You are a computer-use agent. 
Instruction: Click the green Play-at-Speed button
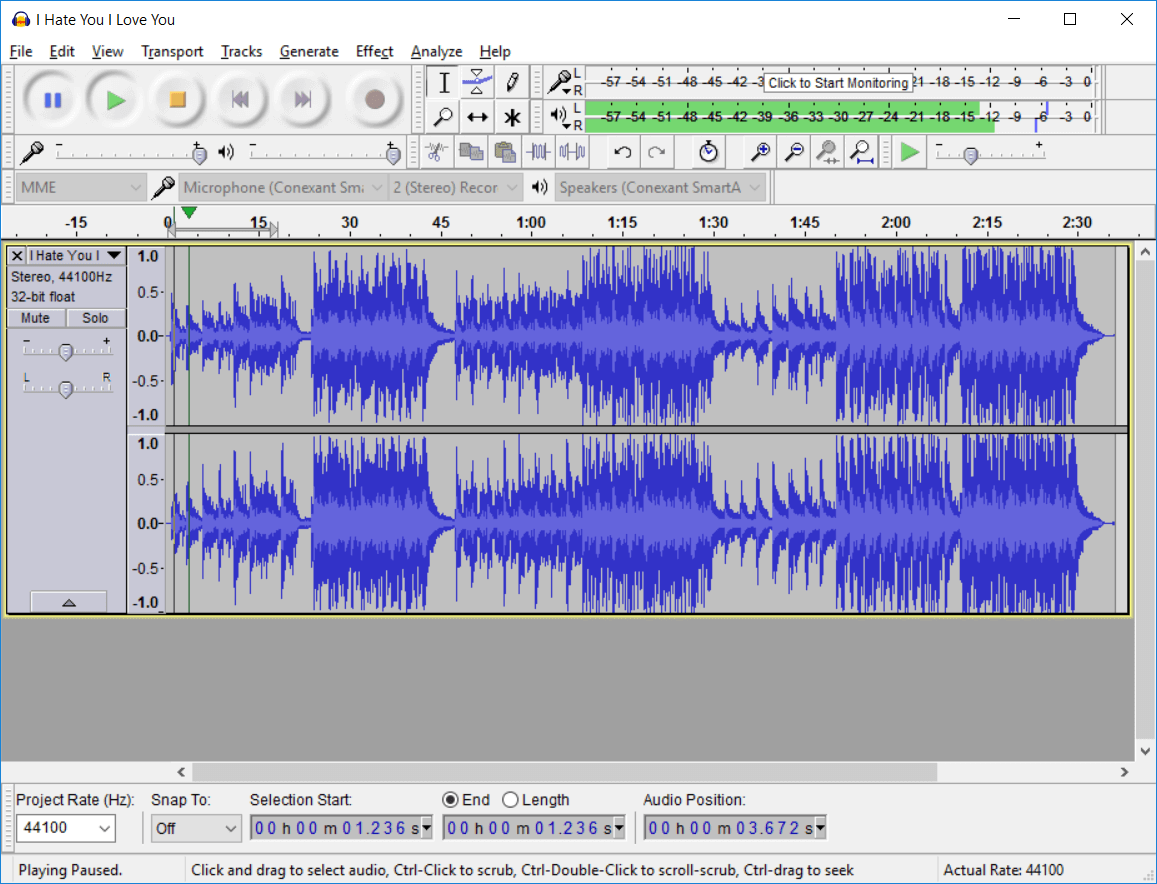[910, 153]
